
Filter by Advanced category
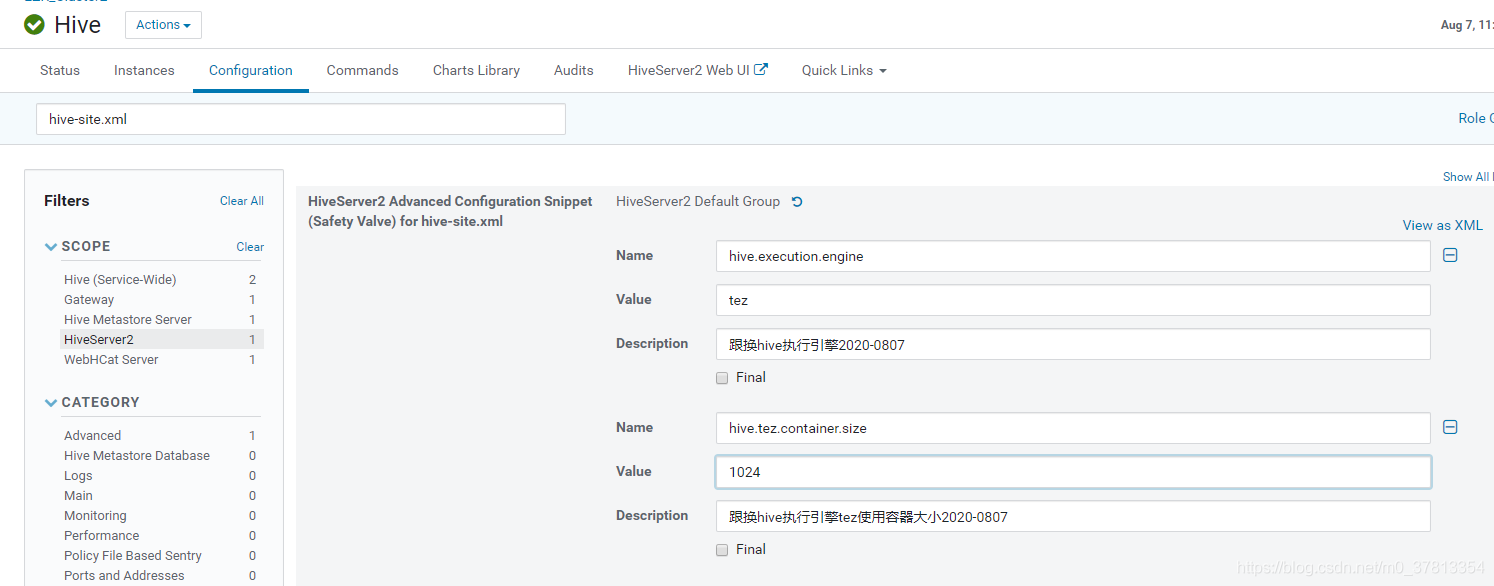point(93,436)
